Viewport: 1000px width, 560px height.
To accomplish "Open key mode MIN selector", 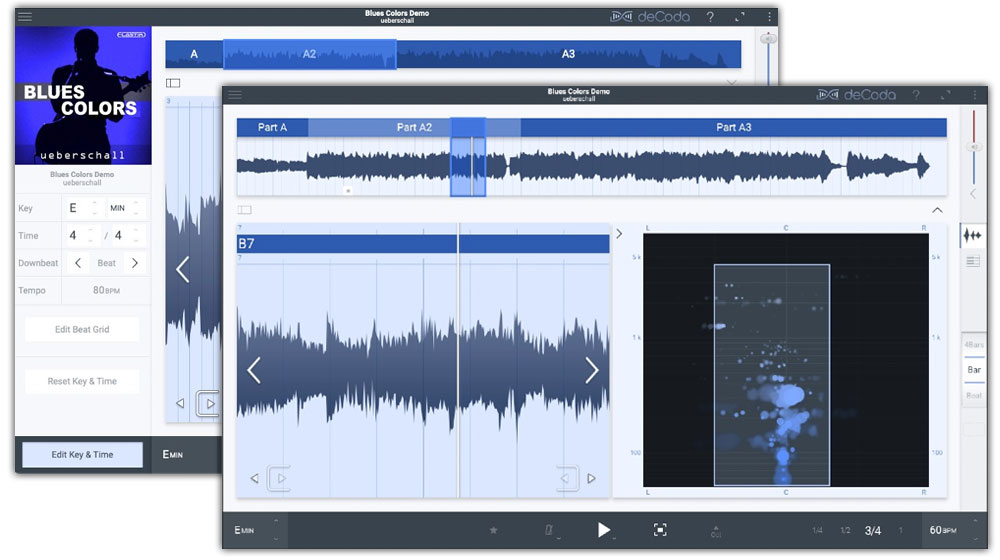I will coord(125,208).
